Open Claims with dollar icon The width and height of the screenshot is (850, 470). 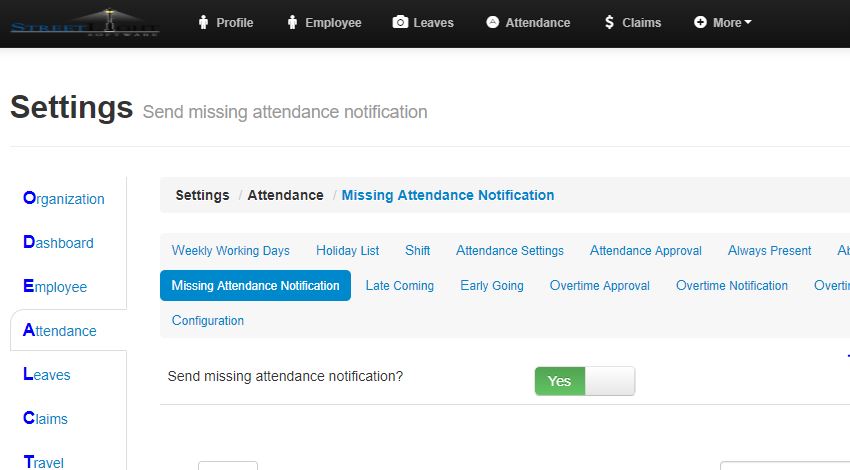click(x=632, y=22)
